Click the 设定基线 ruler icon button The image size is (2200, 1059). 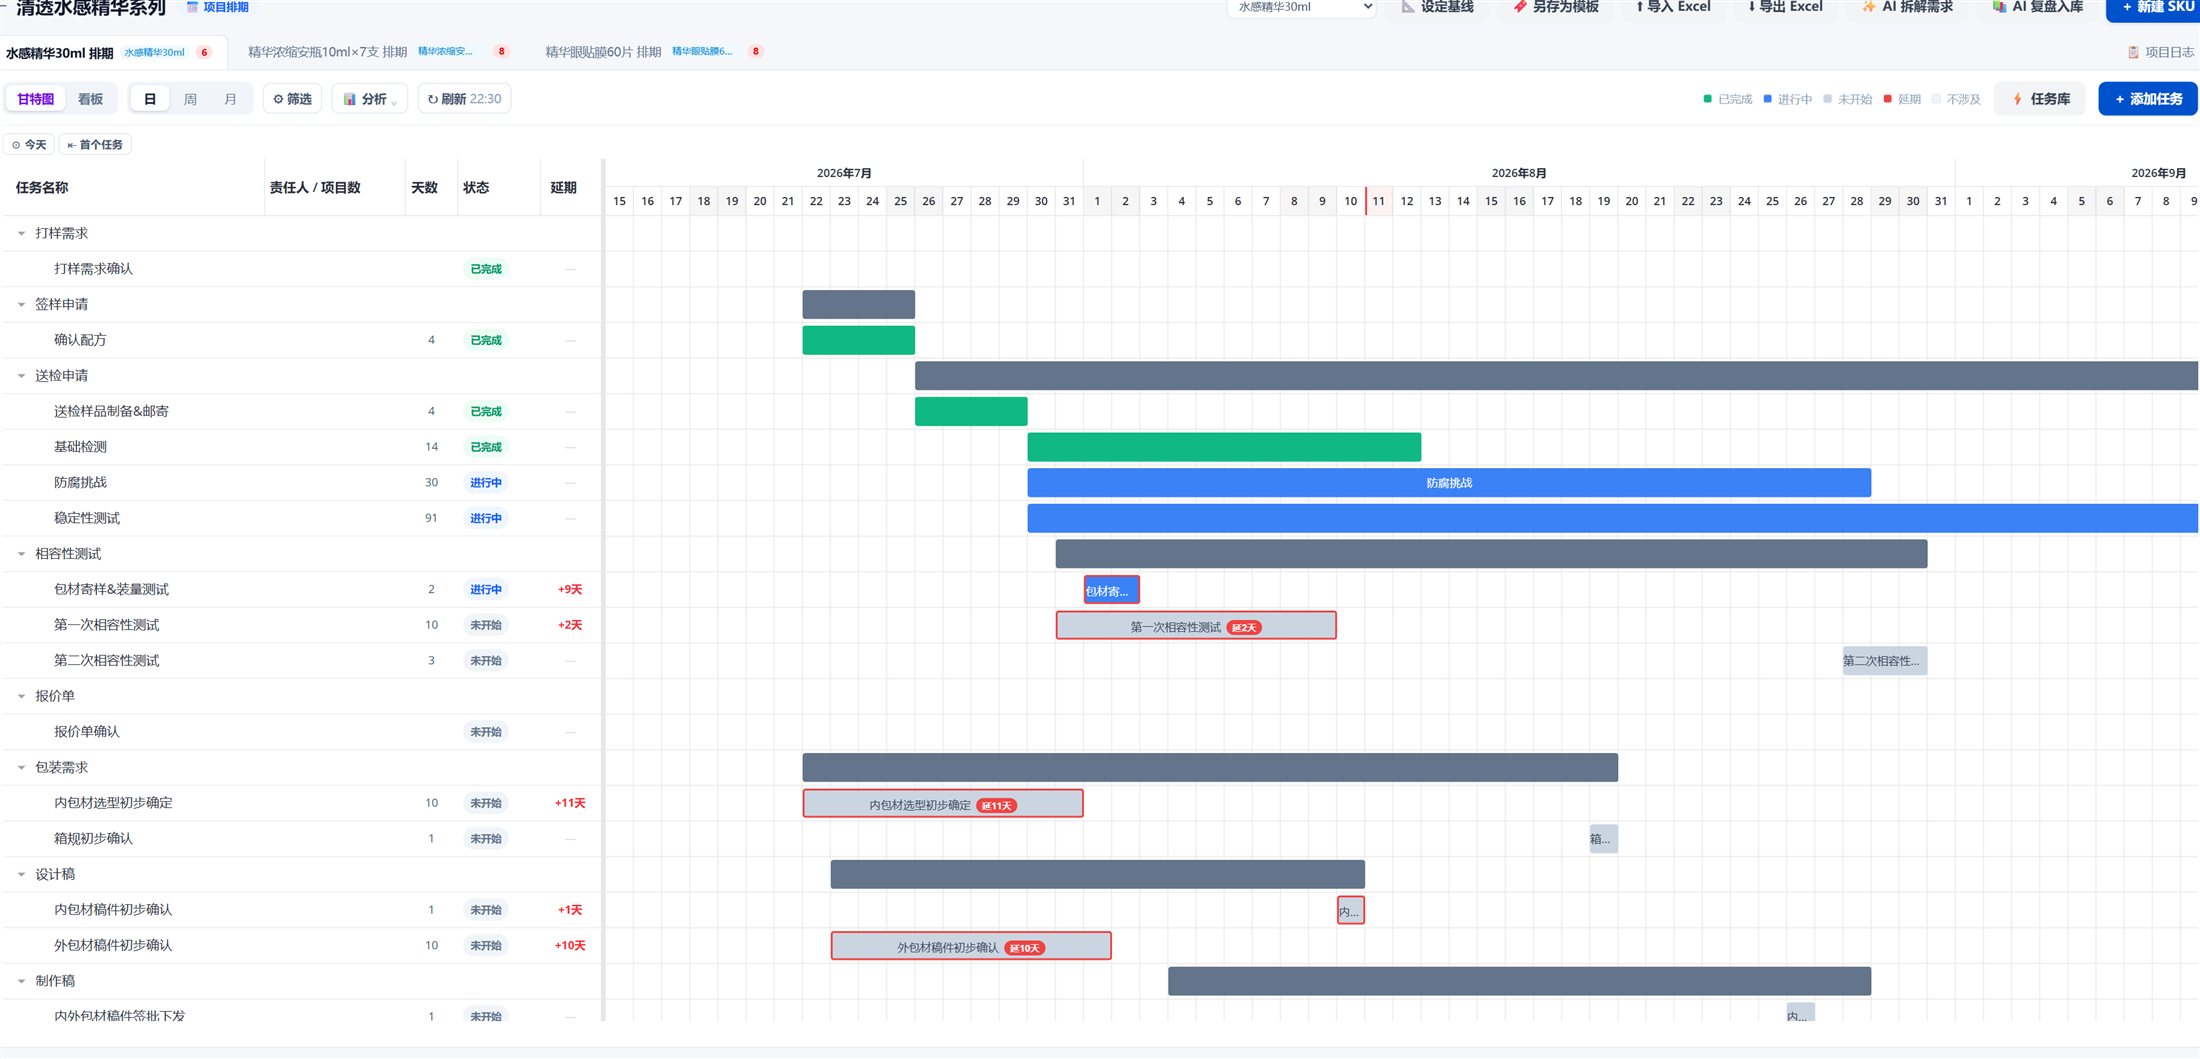click(1437, 7)
